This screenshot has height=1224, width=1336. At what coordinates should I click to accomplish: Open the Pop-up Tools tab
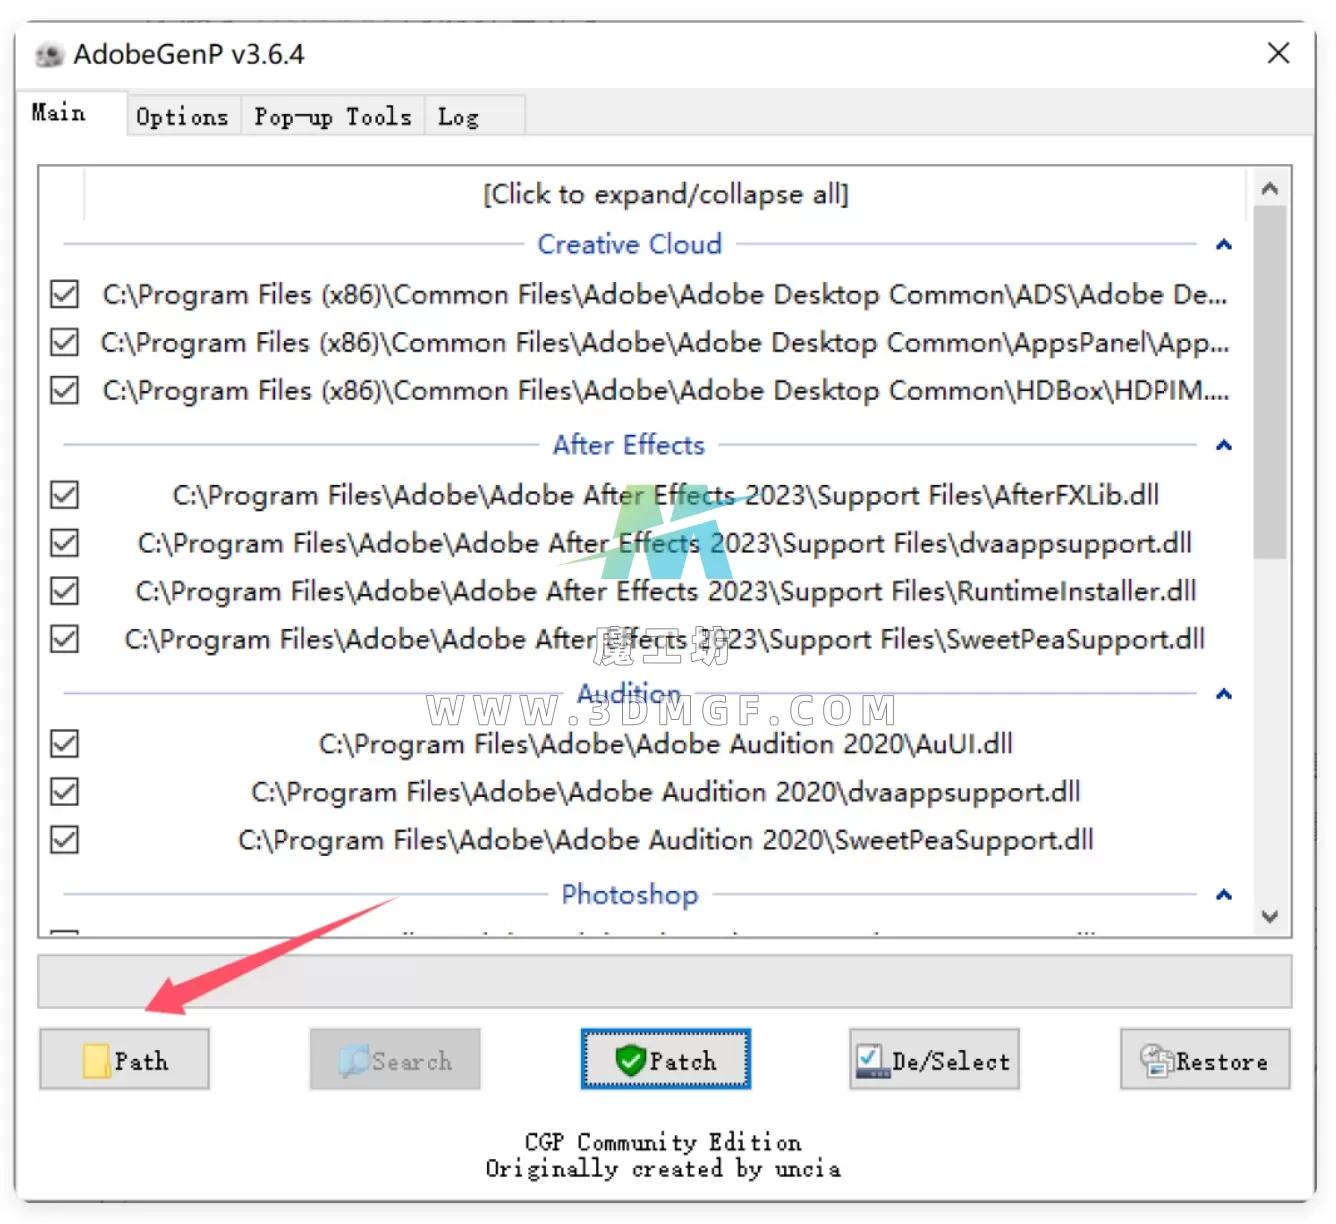point(332,117)
